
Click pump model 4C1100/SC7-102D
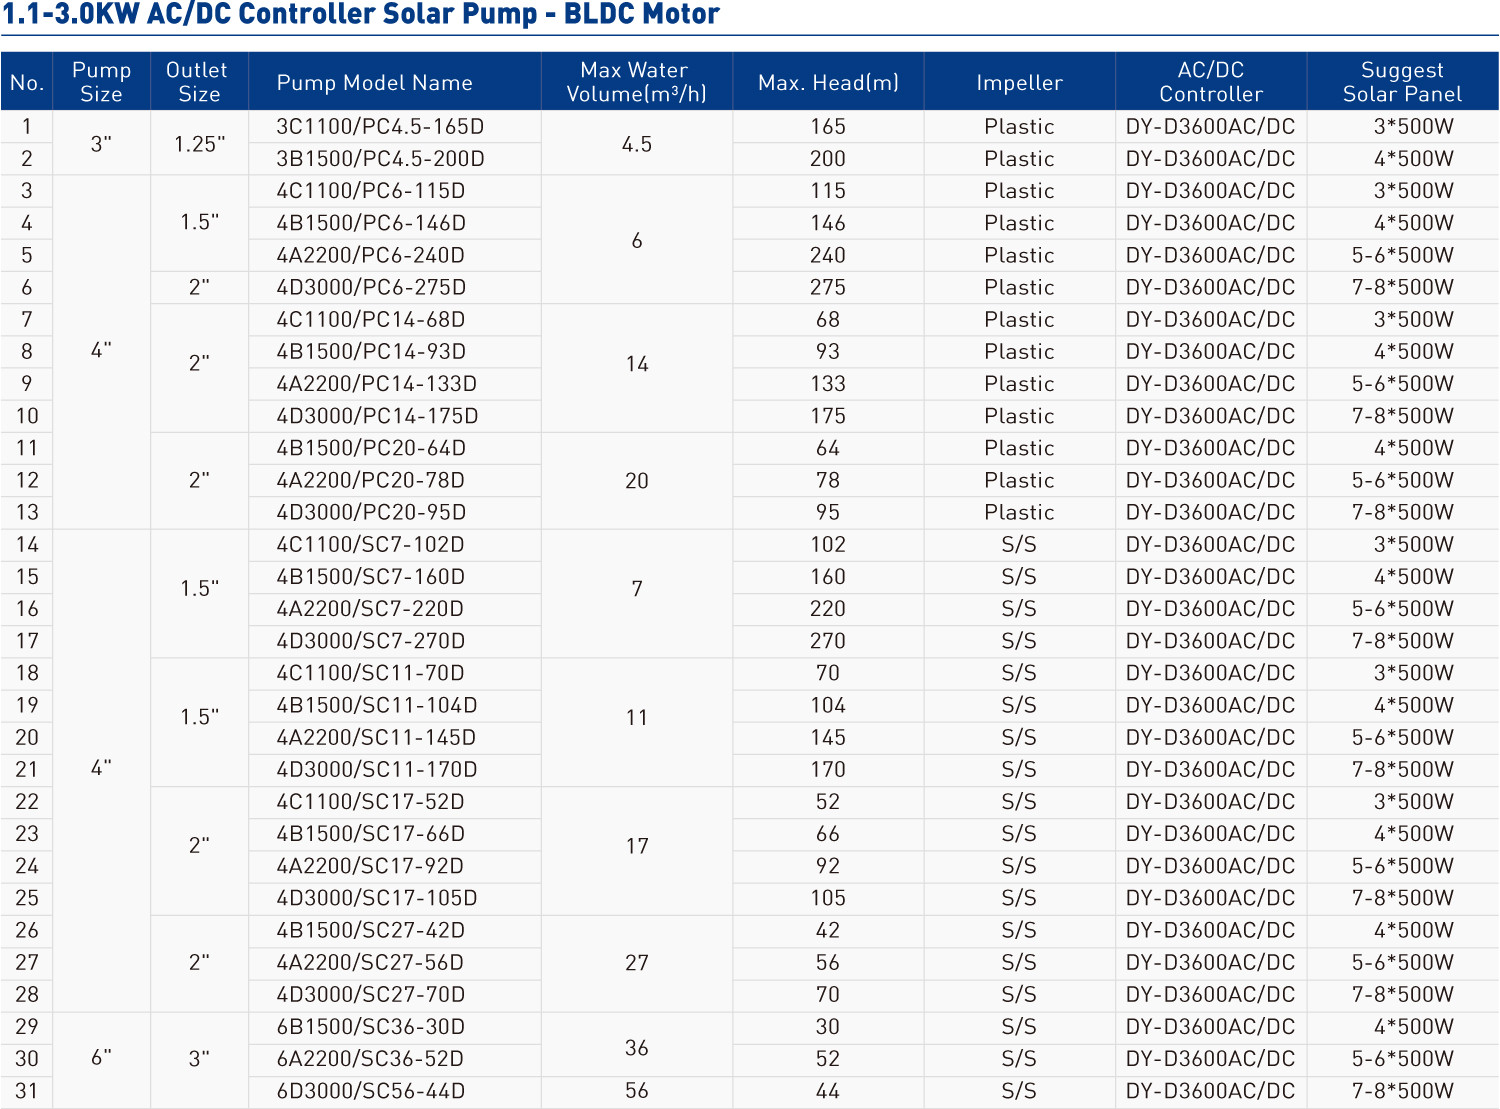370,545
